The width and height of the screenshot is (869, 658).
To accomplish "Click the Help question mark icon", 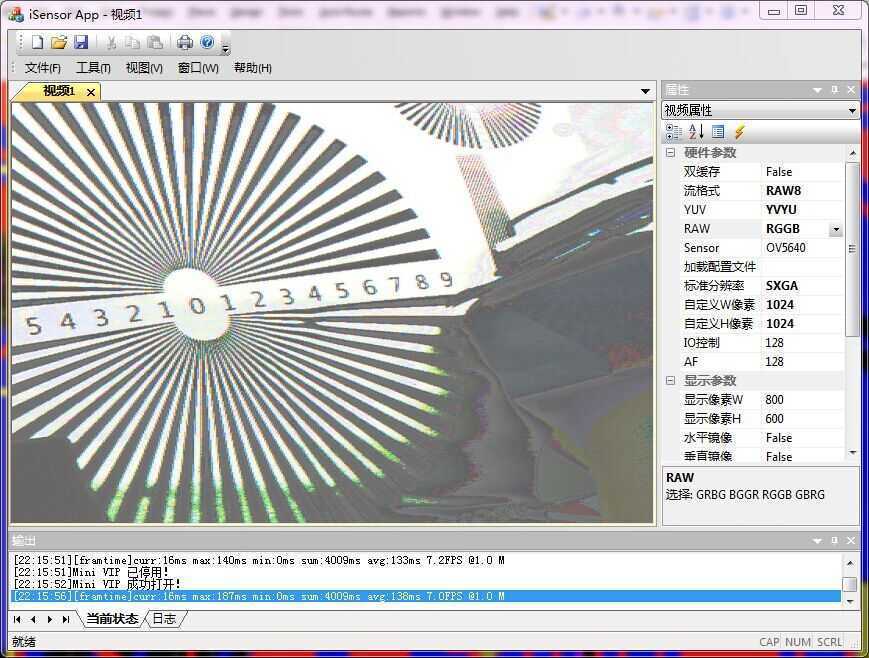I will tap(207, 42).
